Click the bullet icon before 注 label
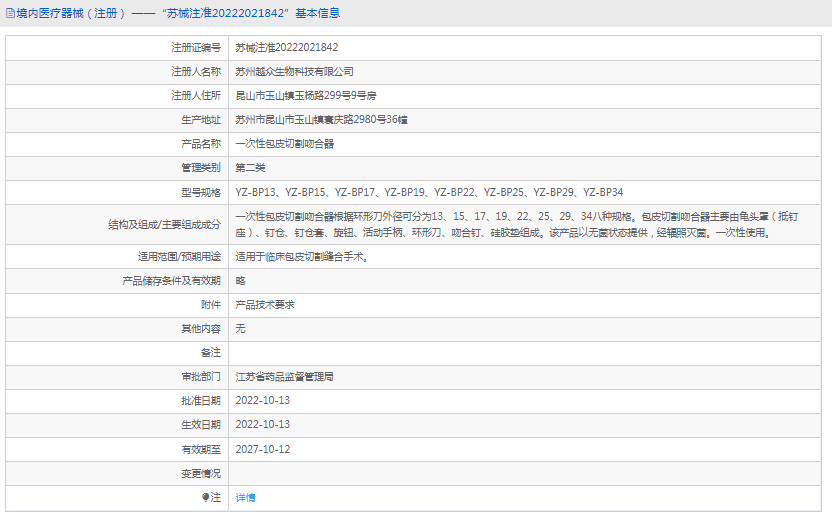This screenshot has height=516, width=832. 205,497
